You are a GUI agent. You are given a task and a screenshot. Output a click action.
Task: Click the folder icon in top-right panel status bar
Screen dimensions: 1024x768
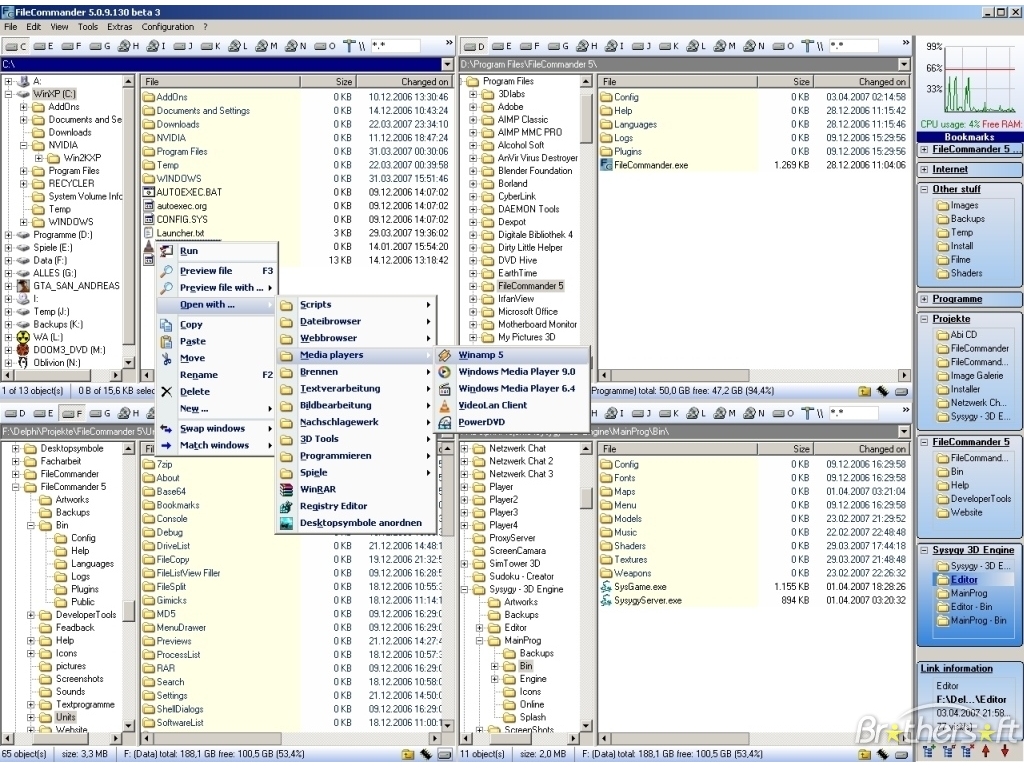pos(865,392)
